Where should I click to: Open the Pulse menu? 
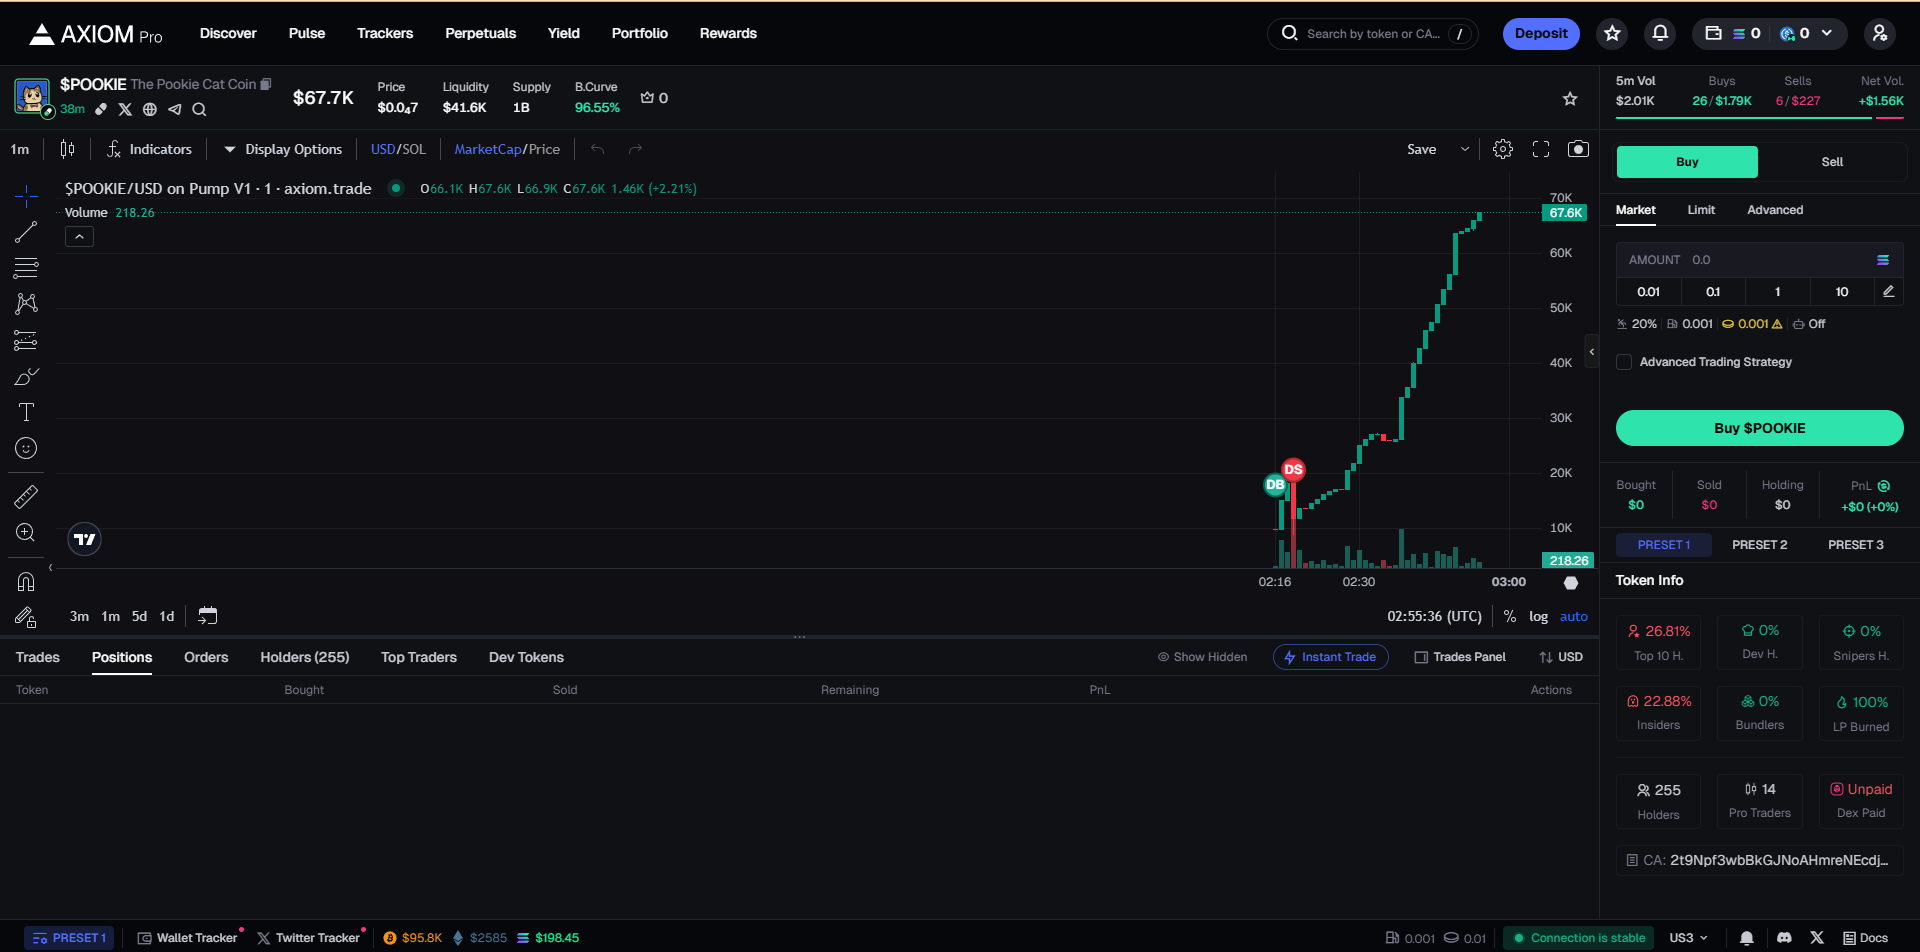click(x=307, y=33)
